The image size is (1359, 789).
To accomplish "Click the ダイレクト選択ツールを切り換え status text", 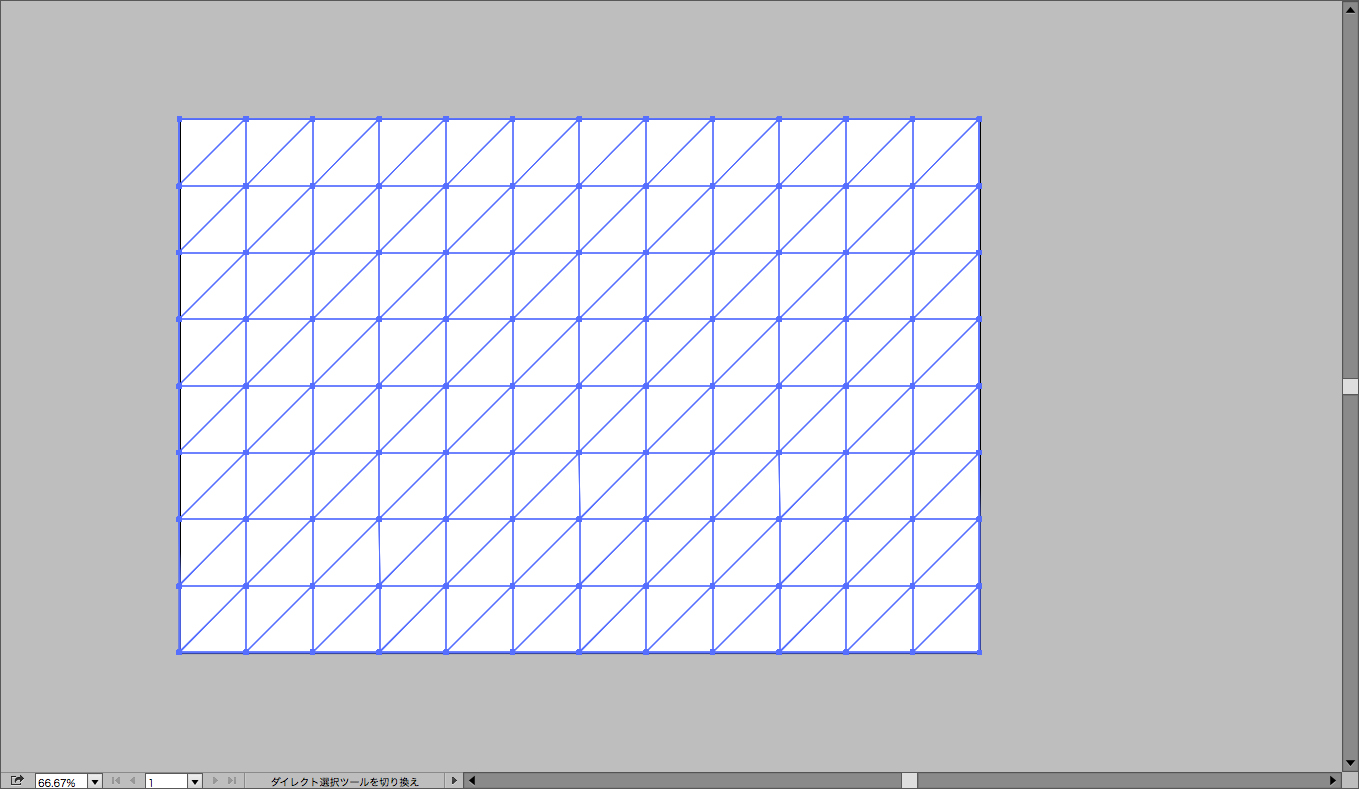I will [344, 781].
